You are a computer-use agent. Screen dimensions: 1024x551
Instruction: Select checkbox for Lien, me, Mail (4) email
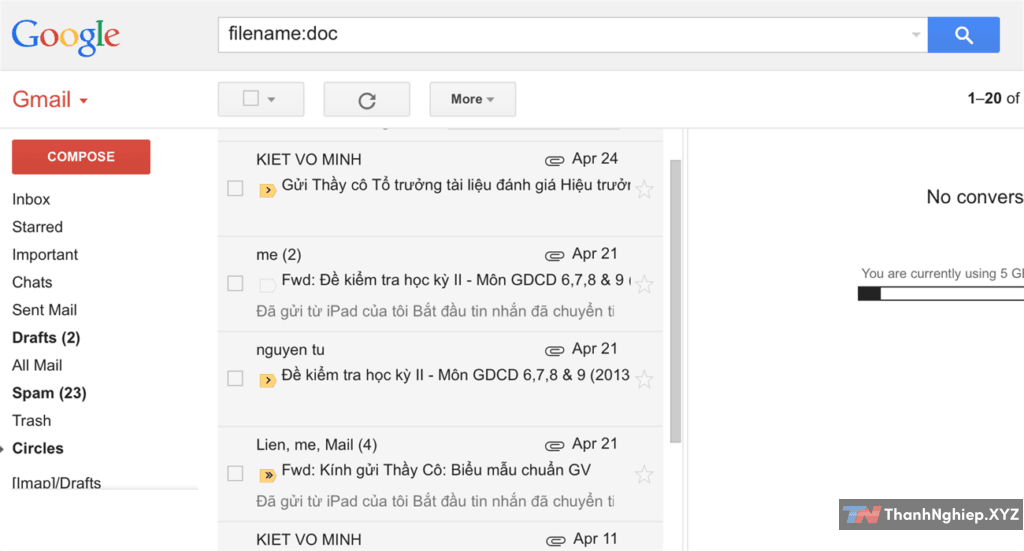(235, 473)
